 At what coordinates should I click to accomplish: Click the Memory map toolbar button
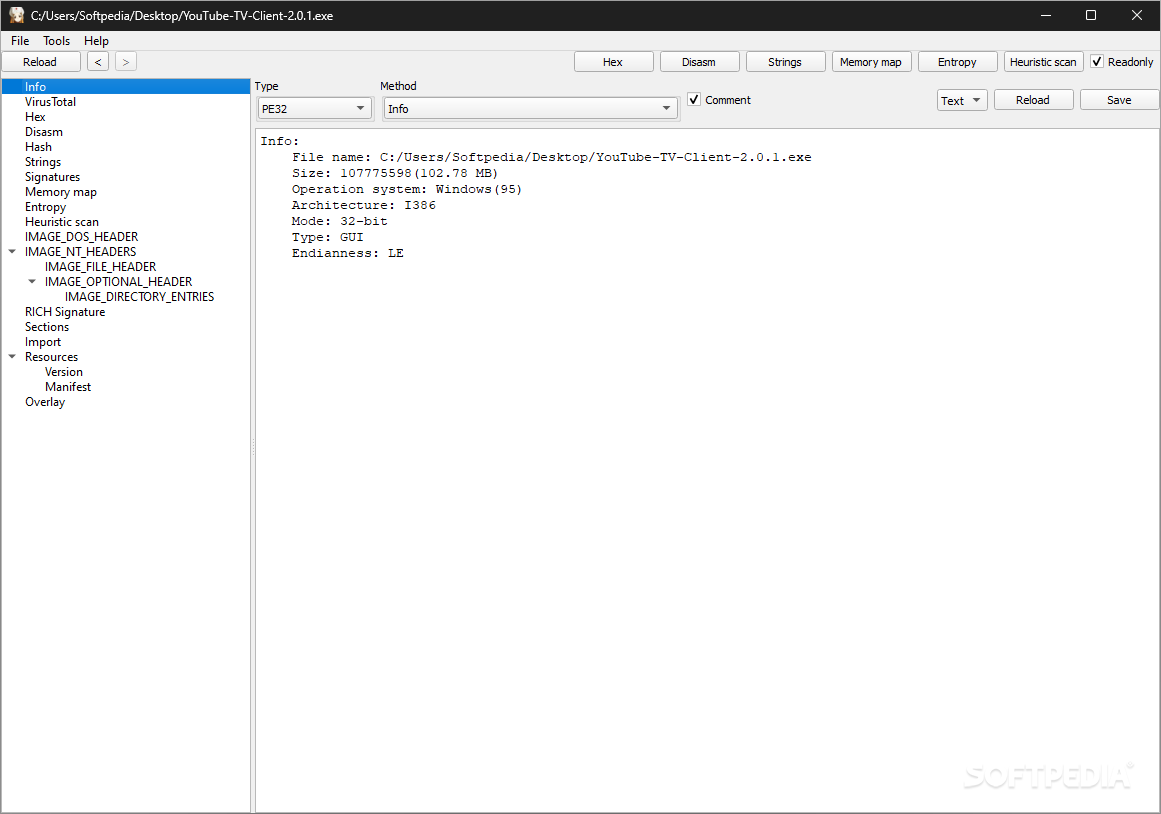871,62
